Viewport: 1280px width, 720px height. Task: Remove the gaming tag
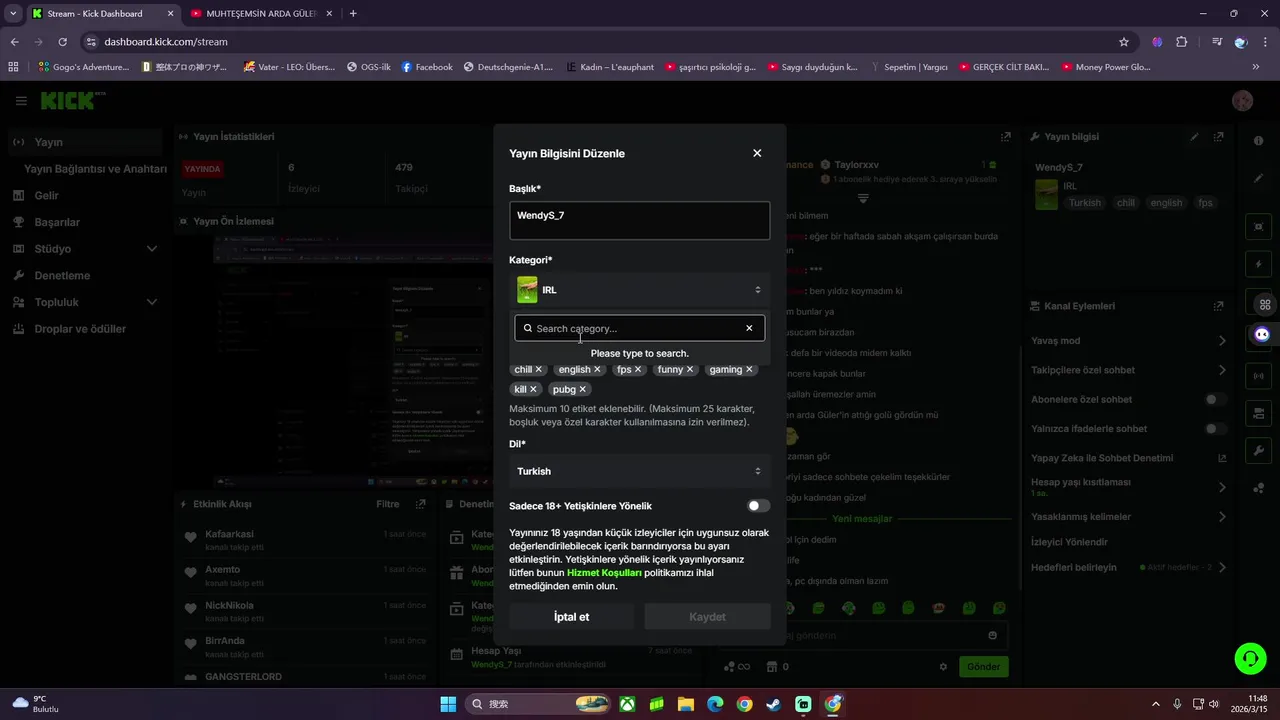(749, 370)
